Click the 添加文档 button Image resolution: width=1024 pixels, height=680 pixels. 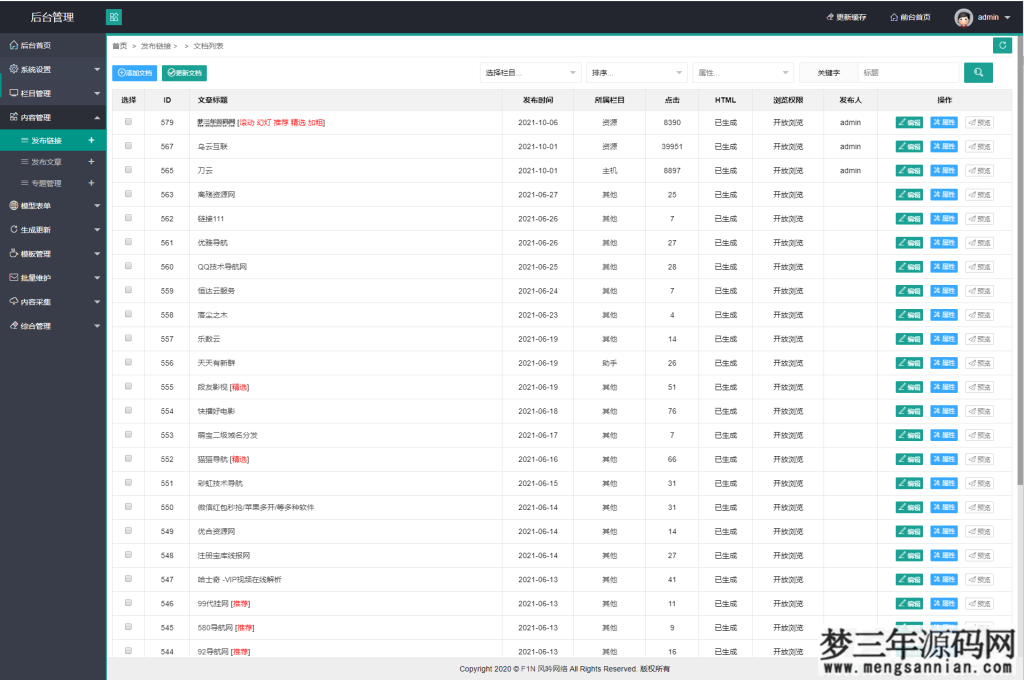click(x=134, y=73)
